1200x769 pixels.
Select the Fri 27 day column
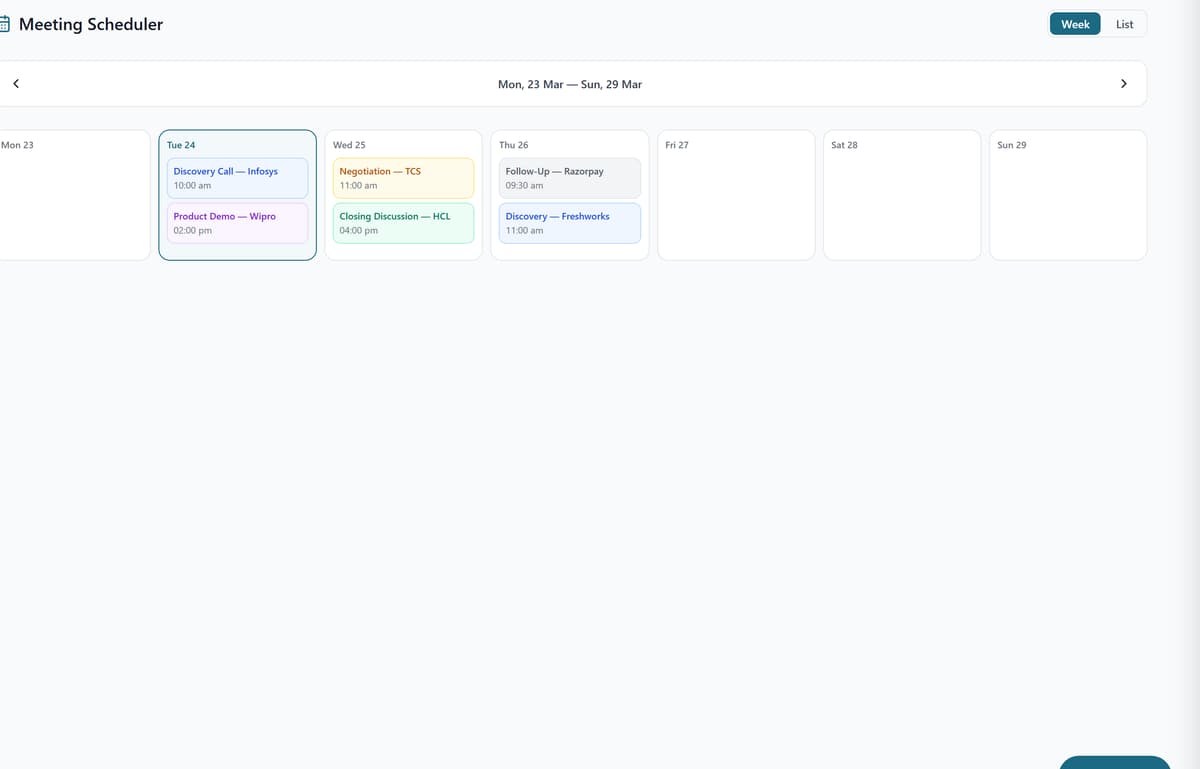click(x=736, y=195)
